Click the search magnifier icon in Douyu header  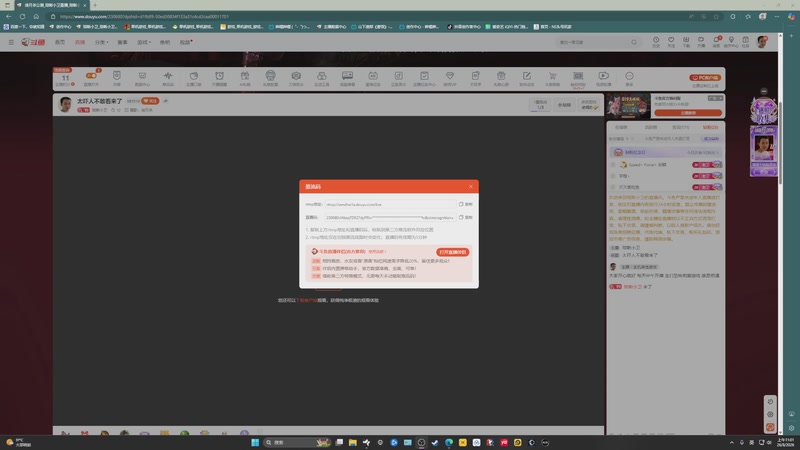point(634,42)
